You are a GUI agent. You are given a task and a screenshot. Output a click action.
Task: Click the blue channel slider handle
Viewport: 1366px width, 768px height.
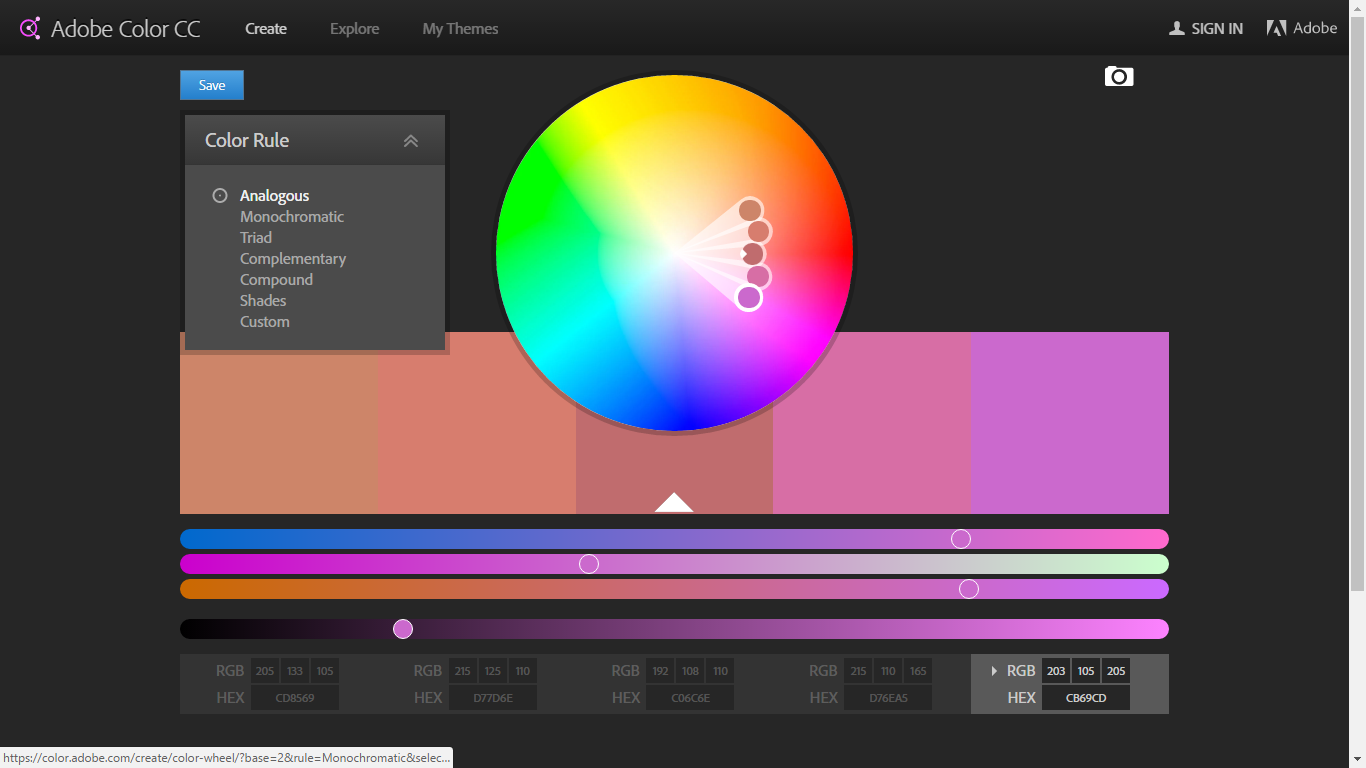[969, 589]
